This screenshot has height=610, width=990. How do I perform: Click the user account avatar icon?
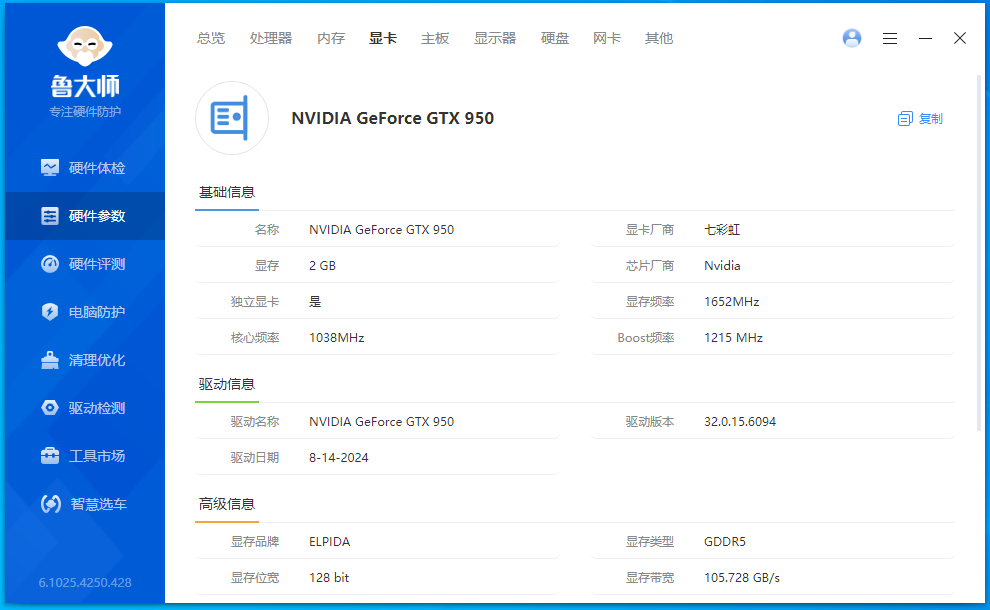(852, 39)
